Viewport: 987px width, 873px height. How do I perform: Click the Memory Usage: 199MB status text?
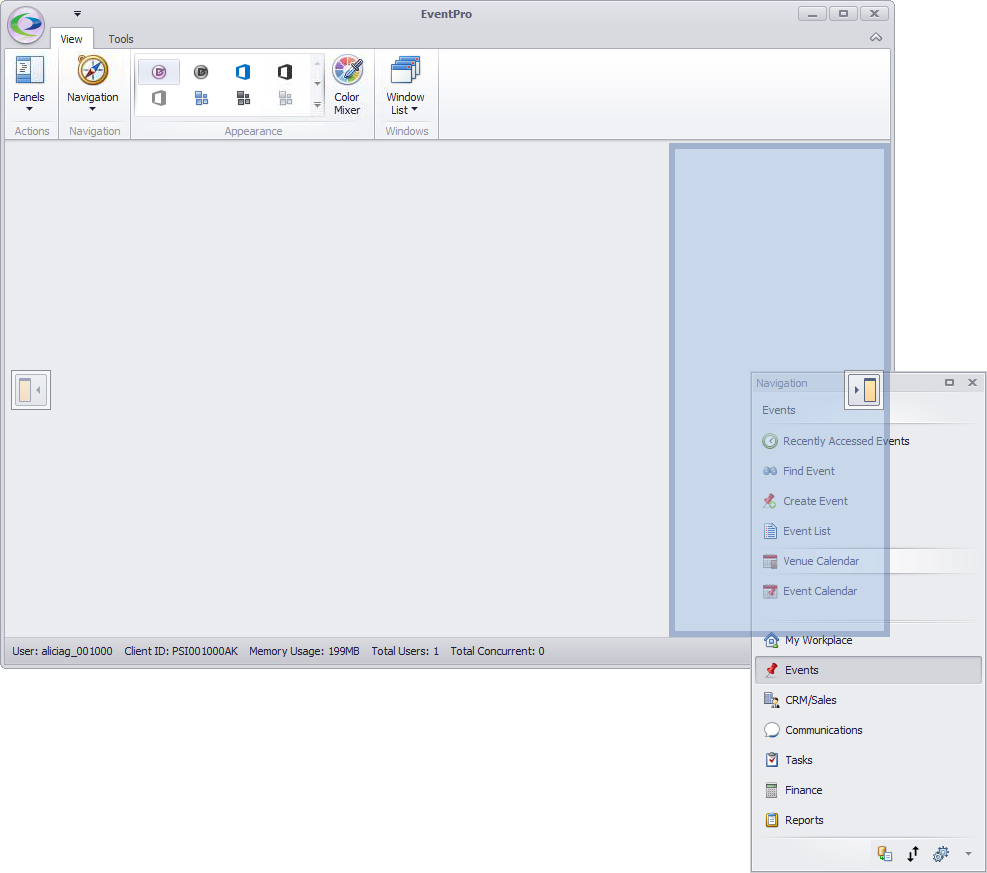304,651
